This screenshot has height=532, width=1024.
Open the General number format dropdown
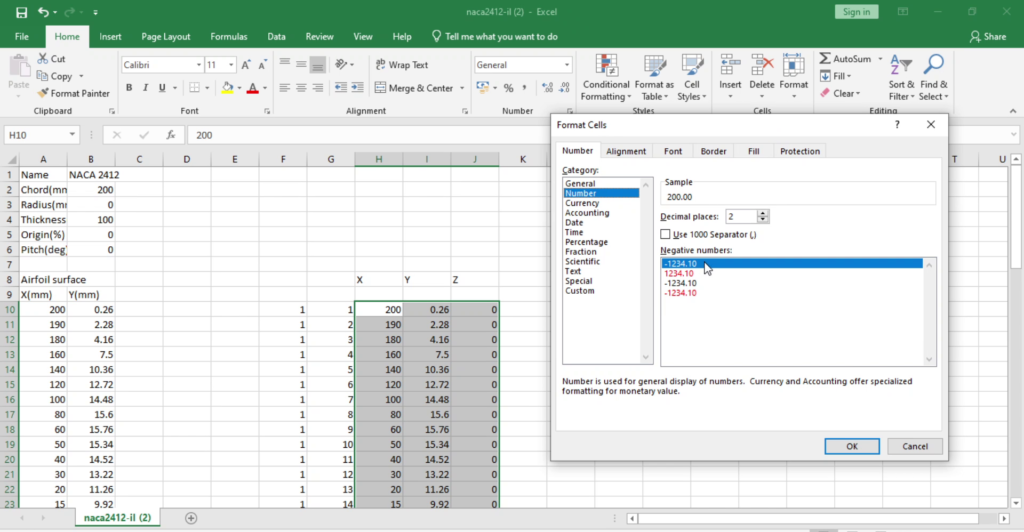[x=566, y=65]
